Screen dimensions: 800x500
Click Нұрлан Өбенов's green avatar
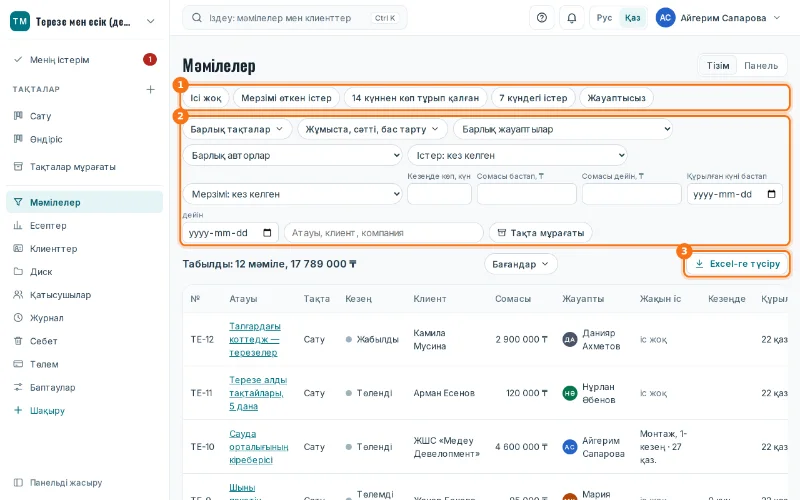pos(569,393)
